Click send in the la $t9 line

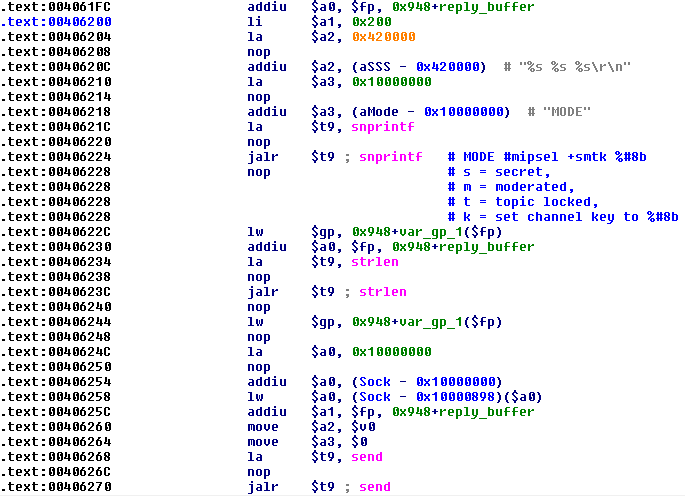click(x=367, y=457)
